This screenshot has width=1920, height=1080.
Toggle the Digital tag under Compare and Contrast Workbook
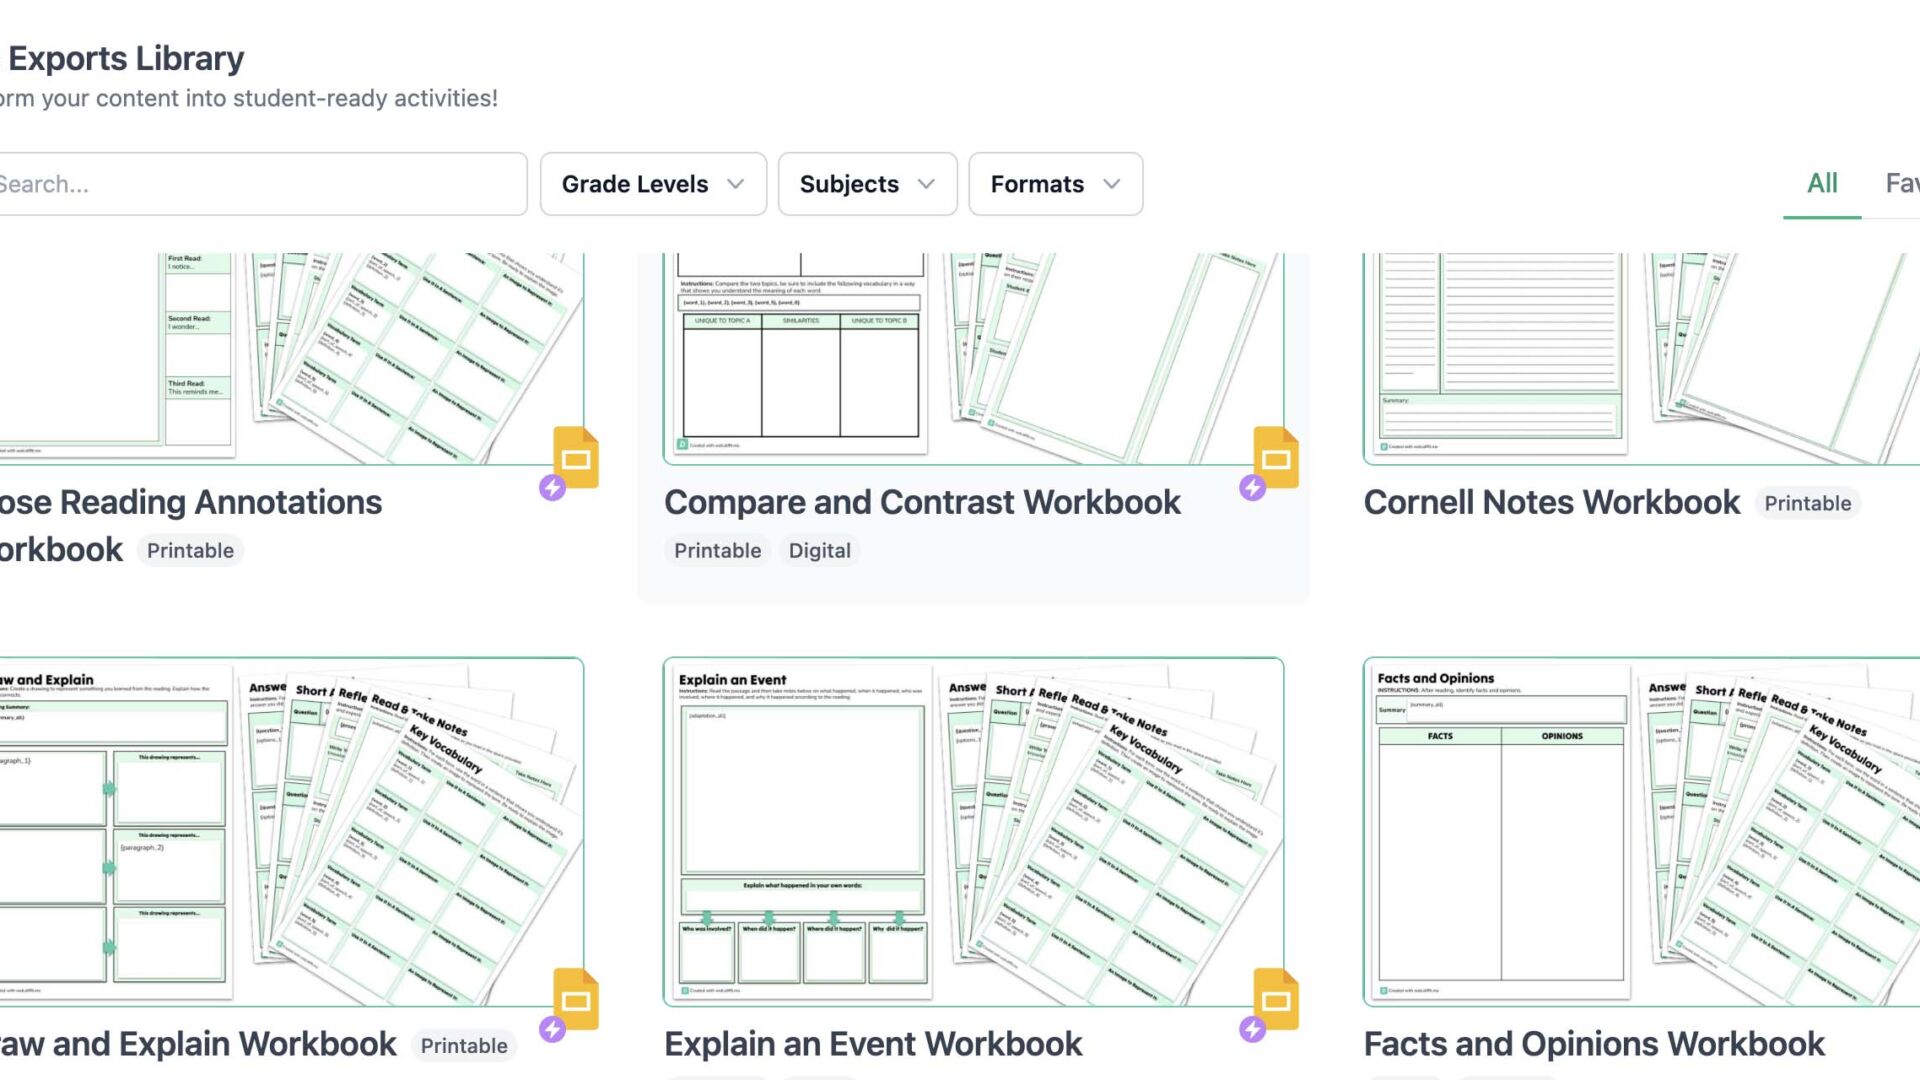[x=820, y=550]
